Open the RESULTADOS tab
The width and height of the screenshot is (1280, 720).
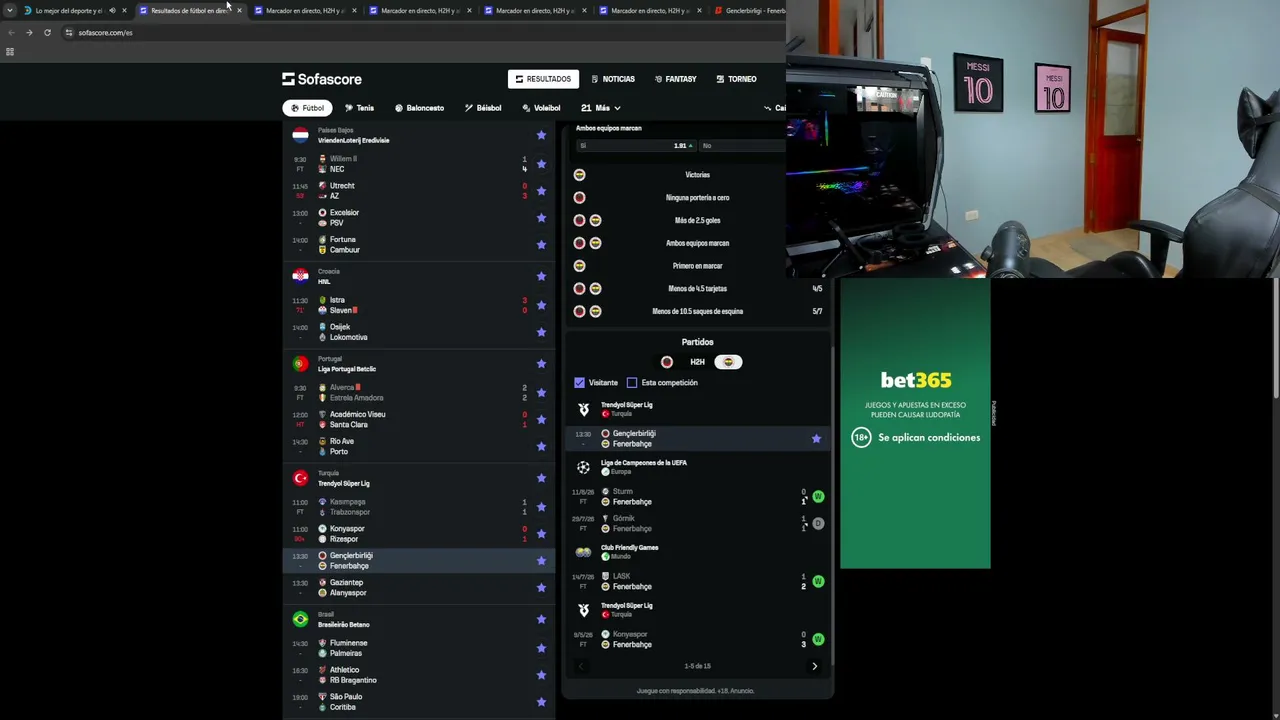pyautogui.click(x=543, y=79)
